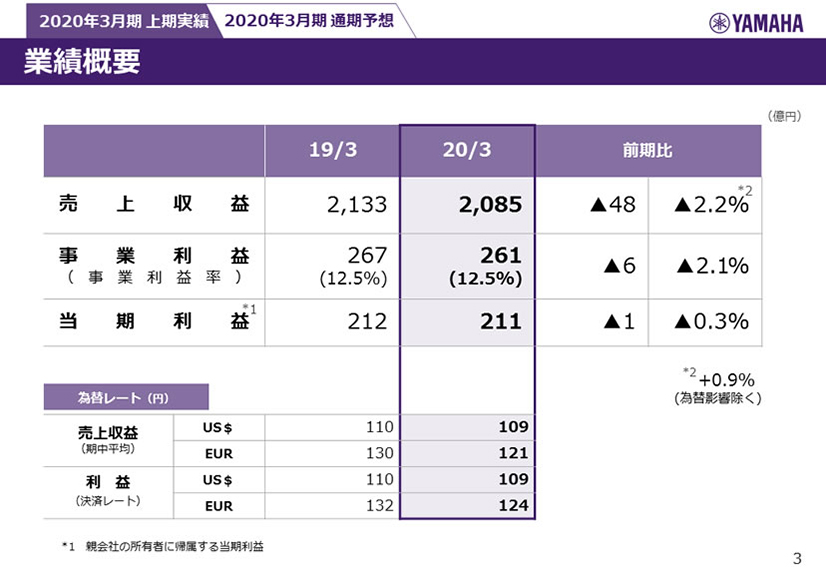Screen dimensions: 826x572
Task: Select the 121 EUR sales rate cell
Action: pos(513,454)
